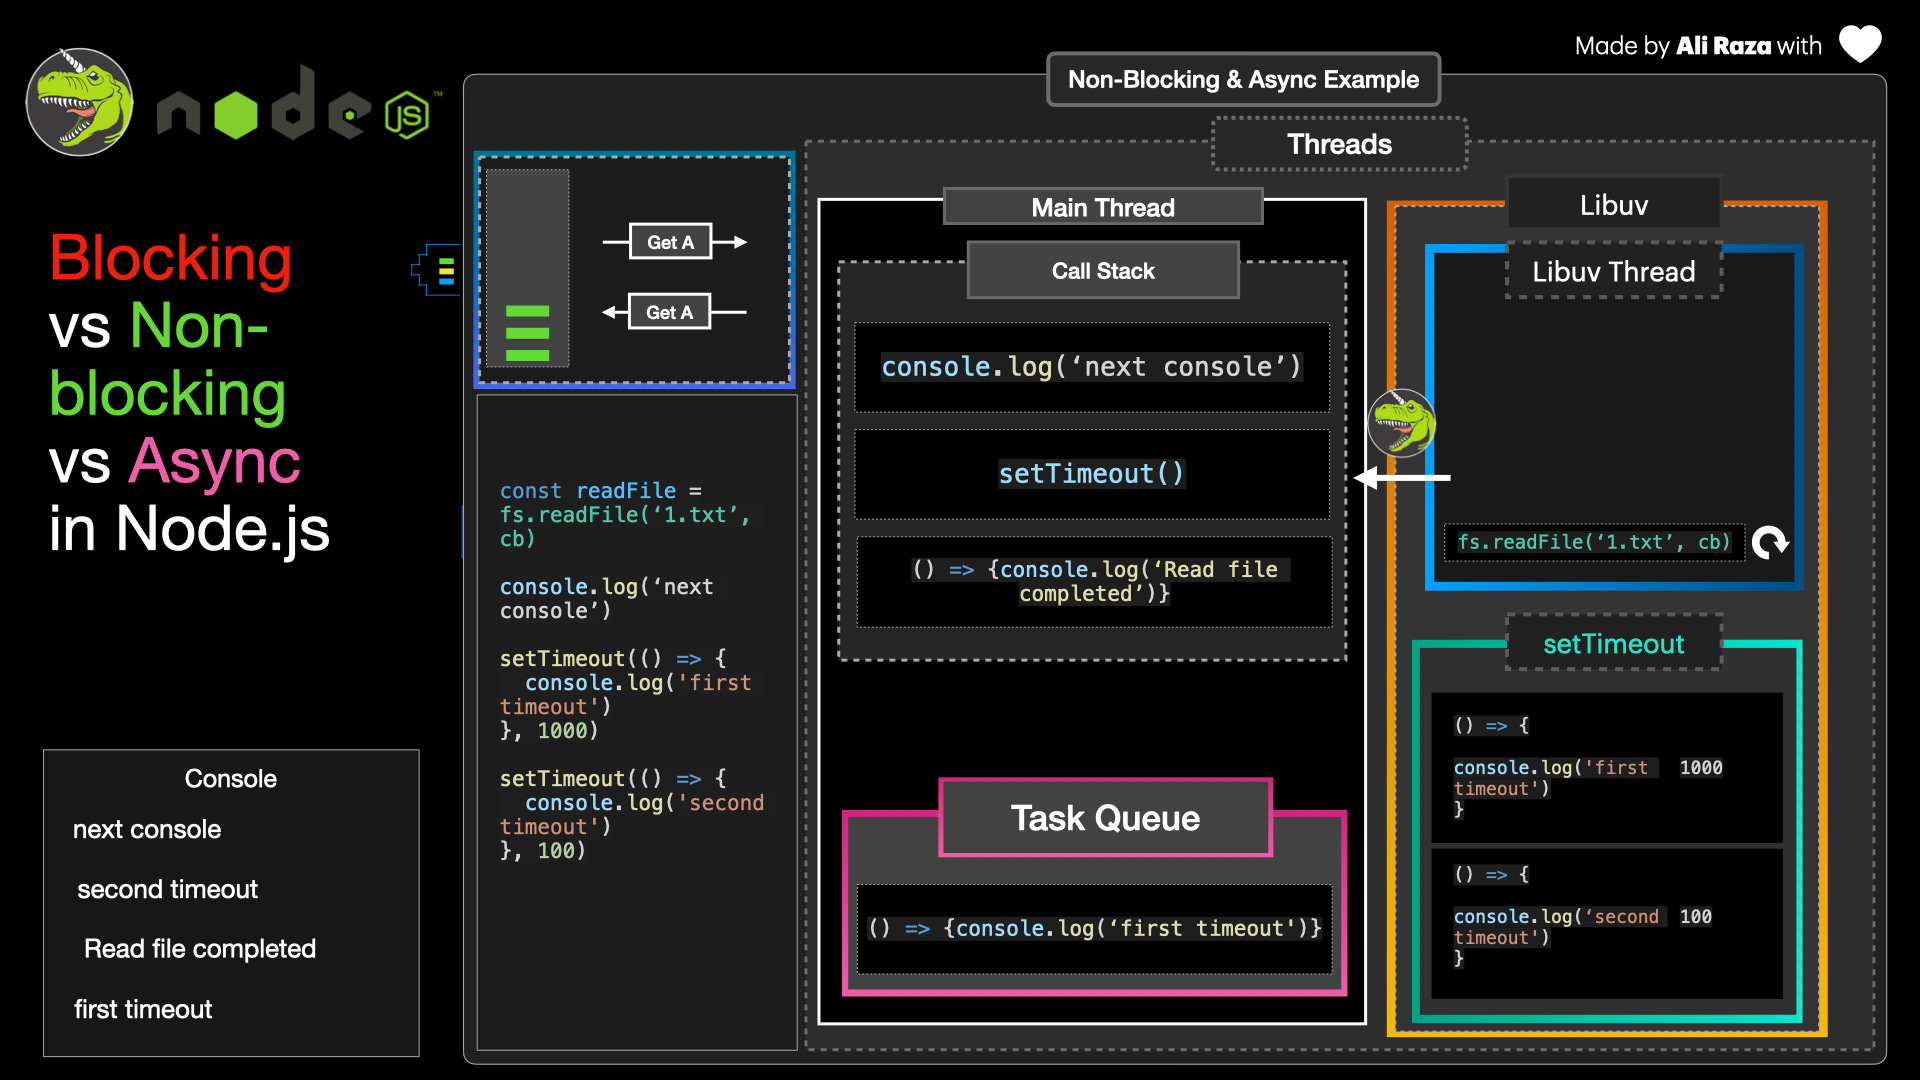1920x1080 pixels.
Task: Click the dinosaur logo in top-left corner
Action: click(x=80, y=102)
